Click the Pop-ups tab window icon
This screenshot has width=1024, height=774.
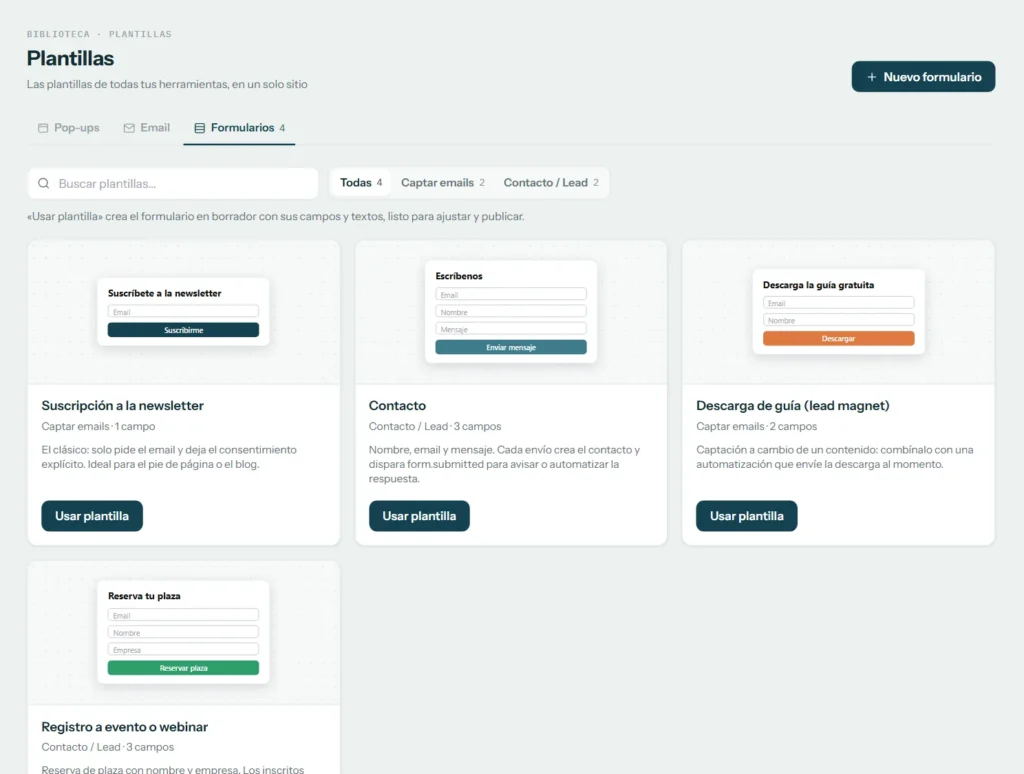(x=43, y=128)
